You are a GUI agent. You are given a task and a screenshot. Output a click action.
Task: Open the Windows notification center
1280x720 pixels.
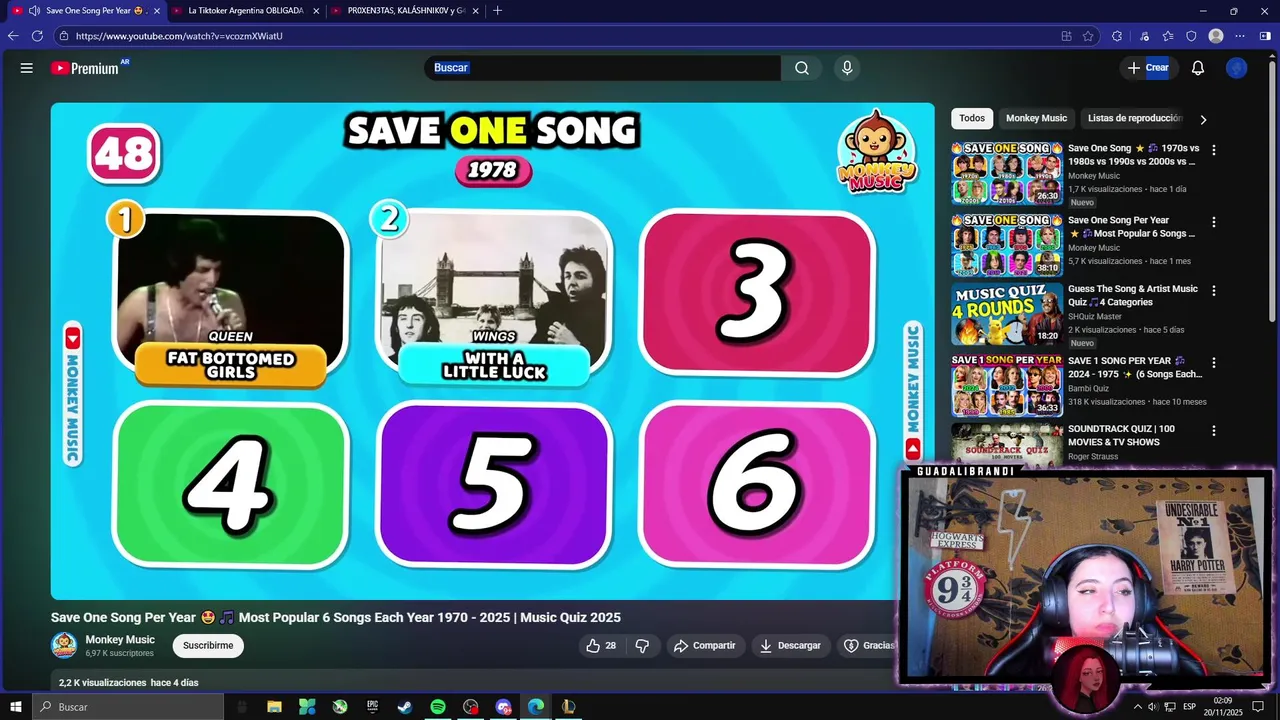pyautogui.click(x=1258, y=707)
